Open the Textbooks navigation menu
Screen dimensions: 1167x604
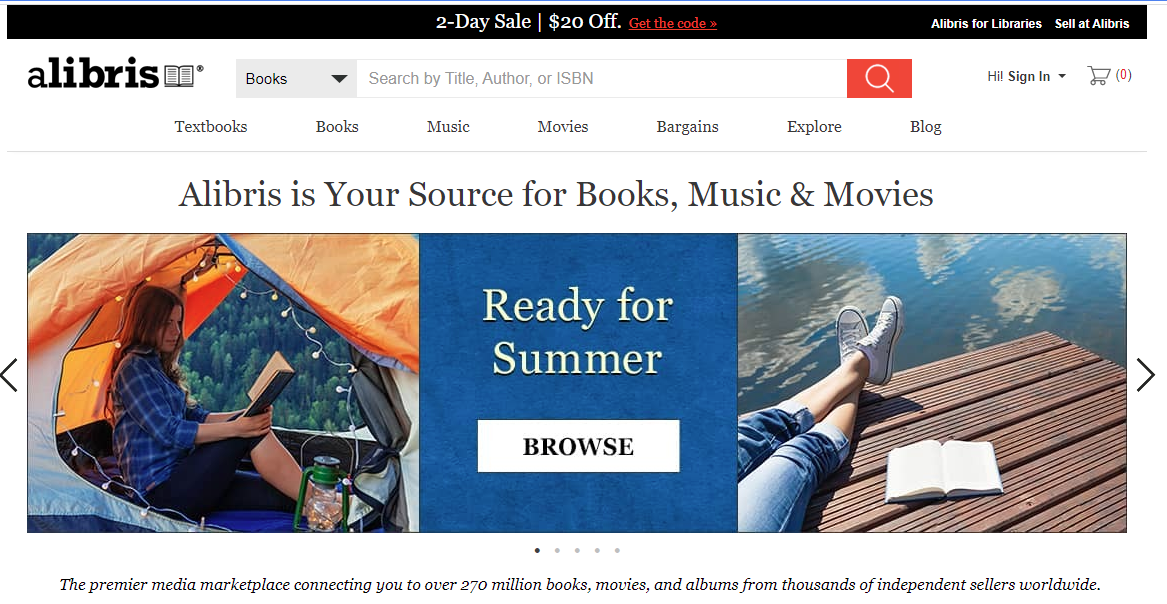[x=211, y=126]
